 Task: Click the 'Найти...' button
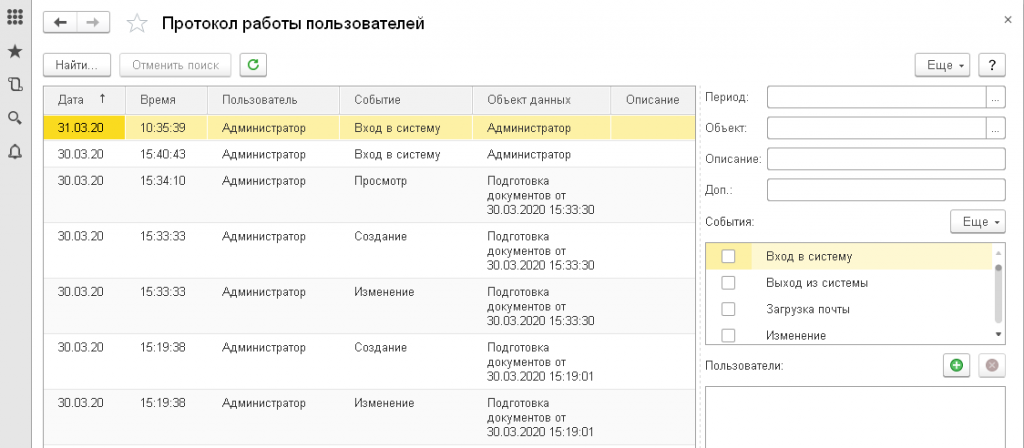tap(77, 65)
